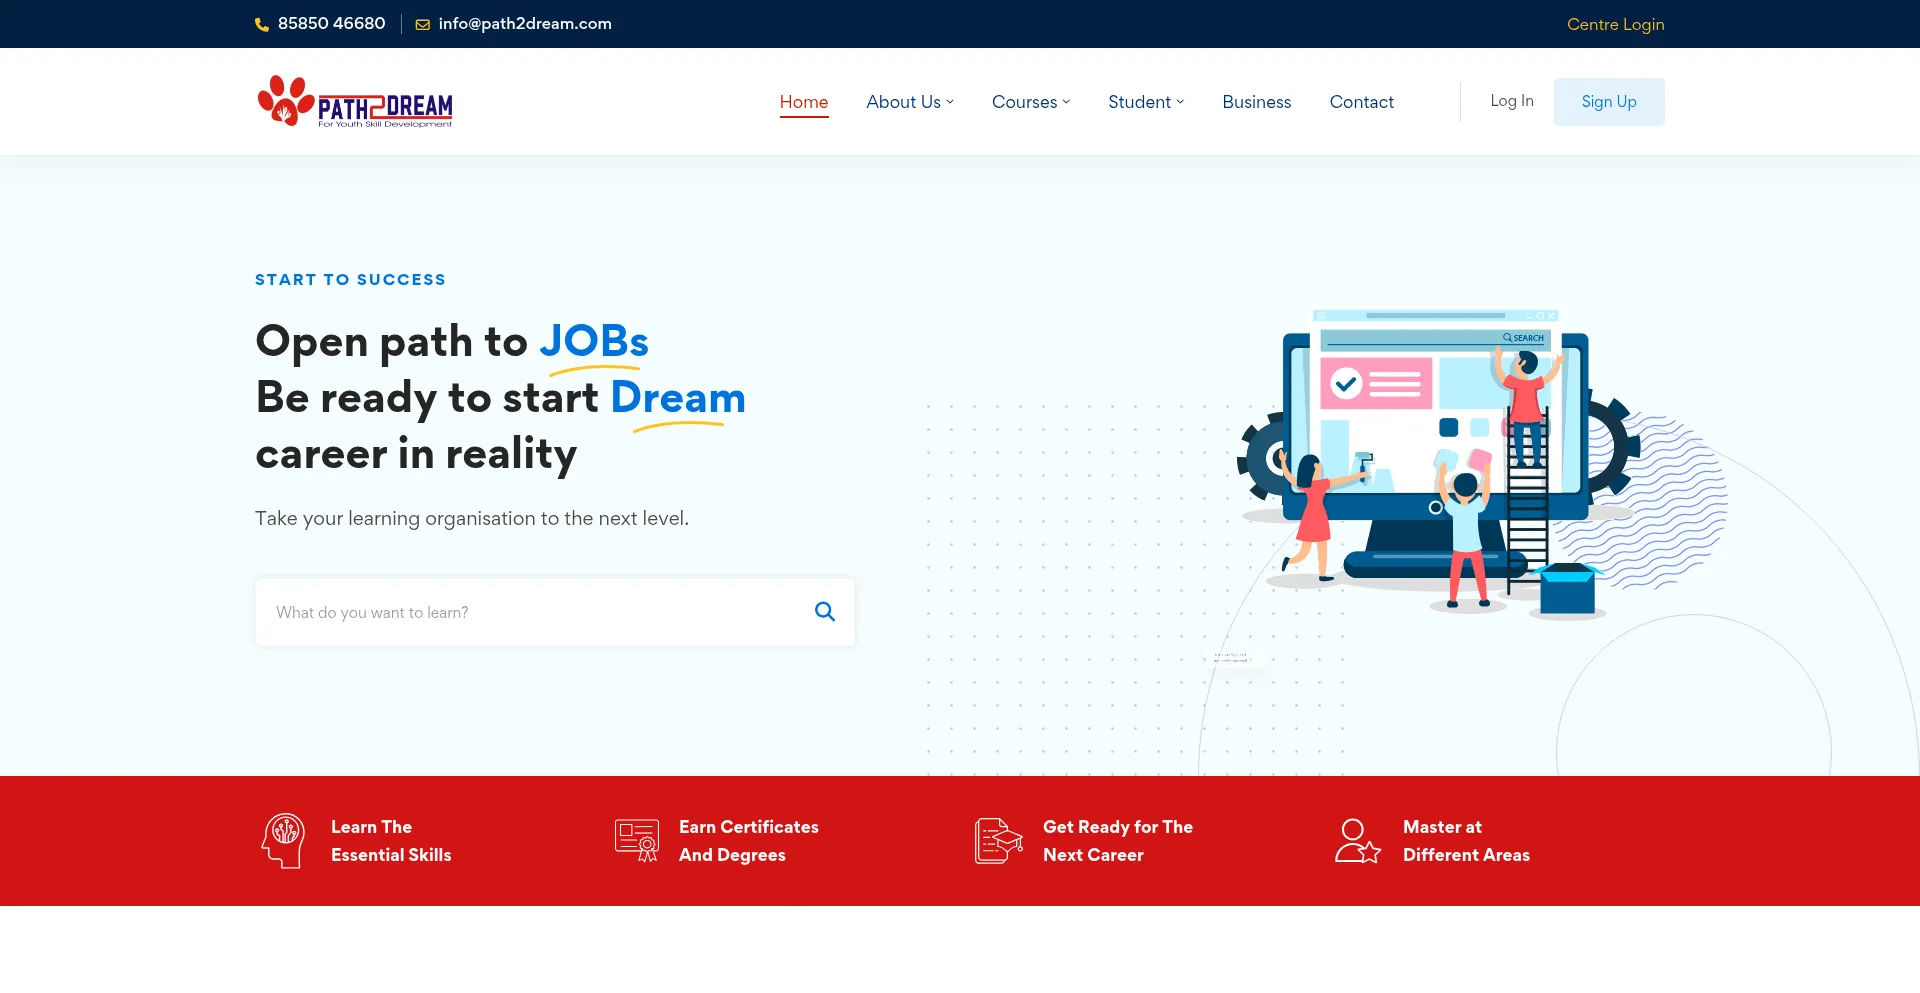Image resolution: width=1920 pixels, height=993 pixels.
Task: Open the Business page
Action: (x=1256, y=102)
